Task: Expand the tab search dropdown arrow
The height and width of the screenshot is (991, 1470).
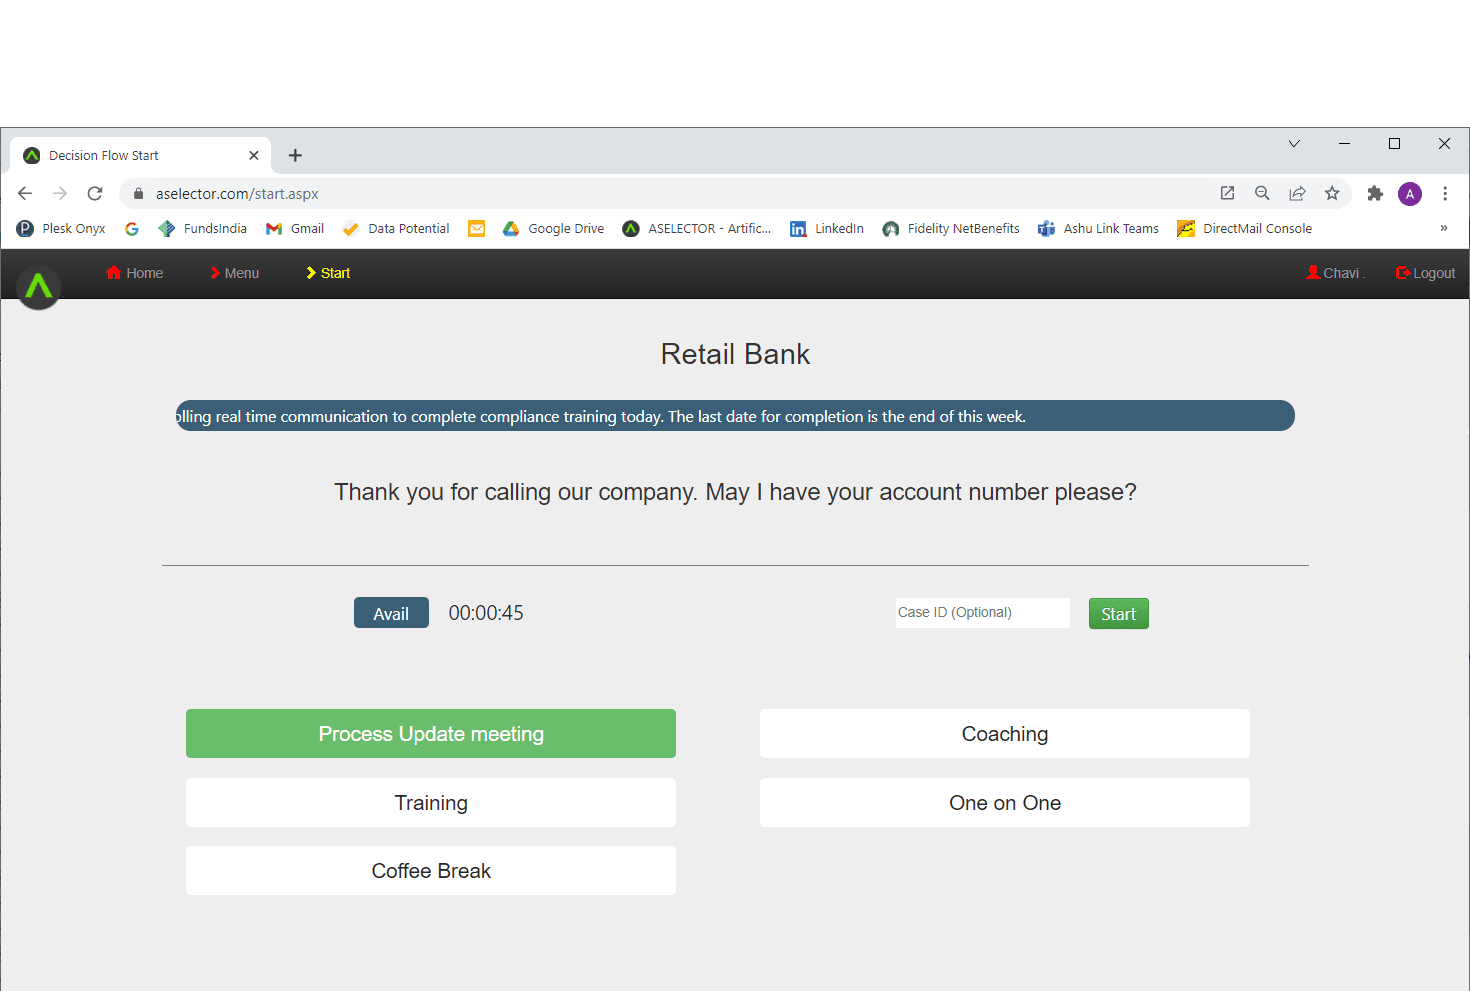Action: tap(1294, 144)
